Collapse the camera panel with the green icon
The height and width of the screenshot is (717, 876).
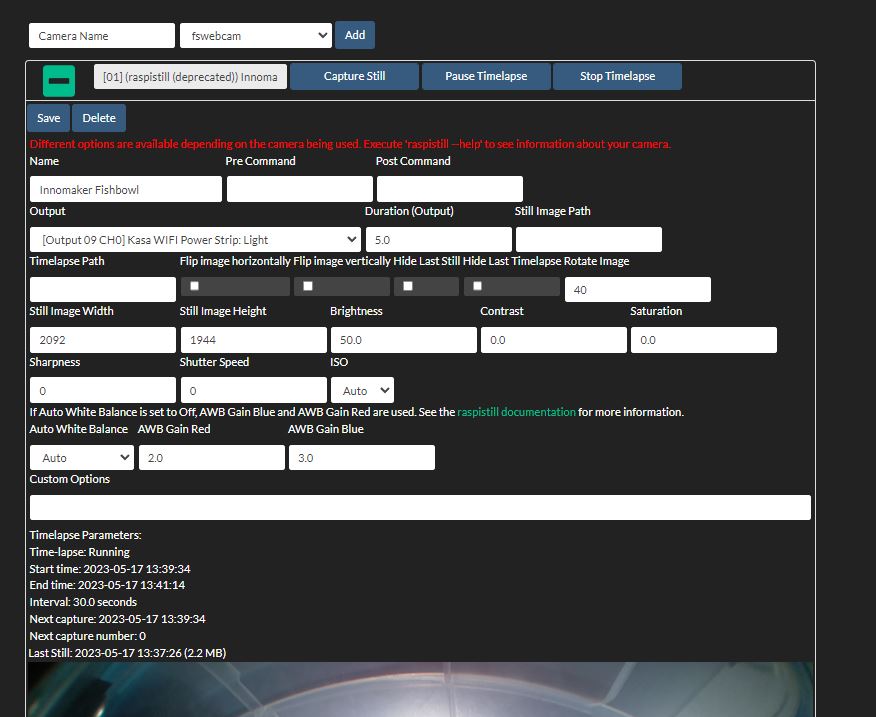pyautogui.click(x=59, y=76)
